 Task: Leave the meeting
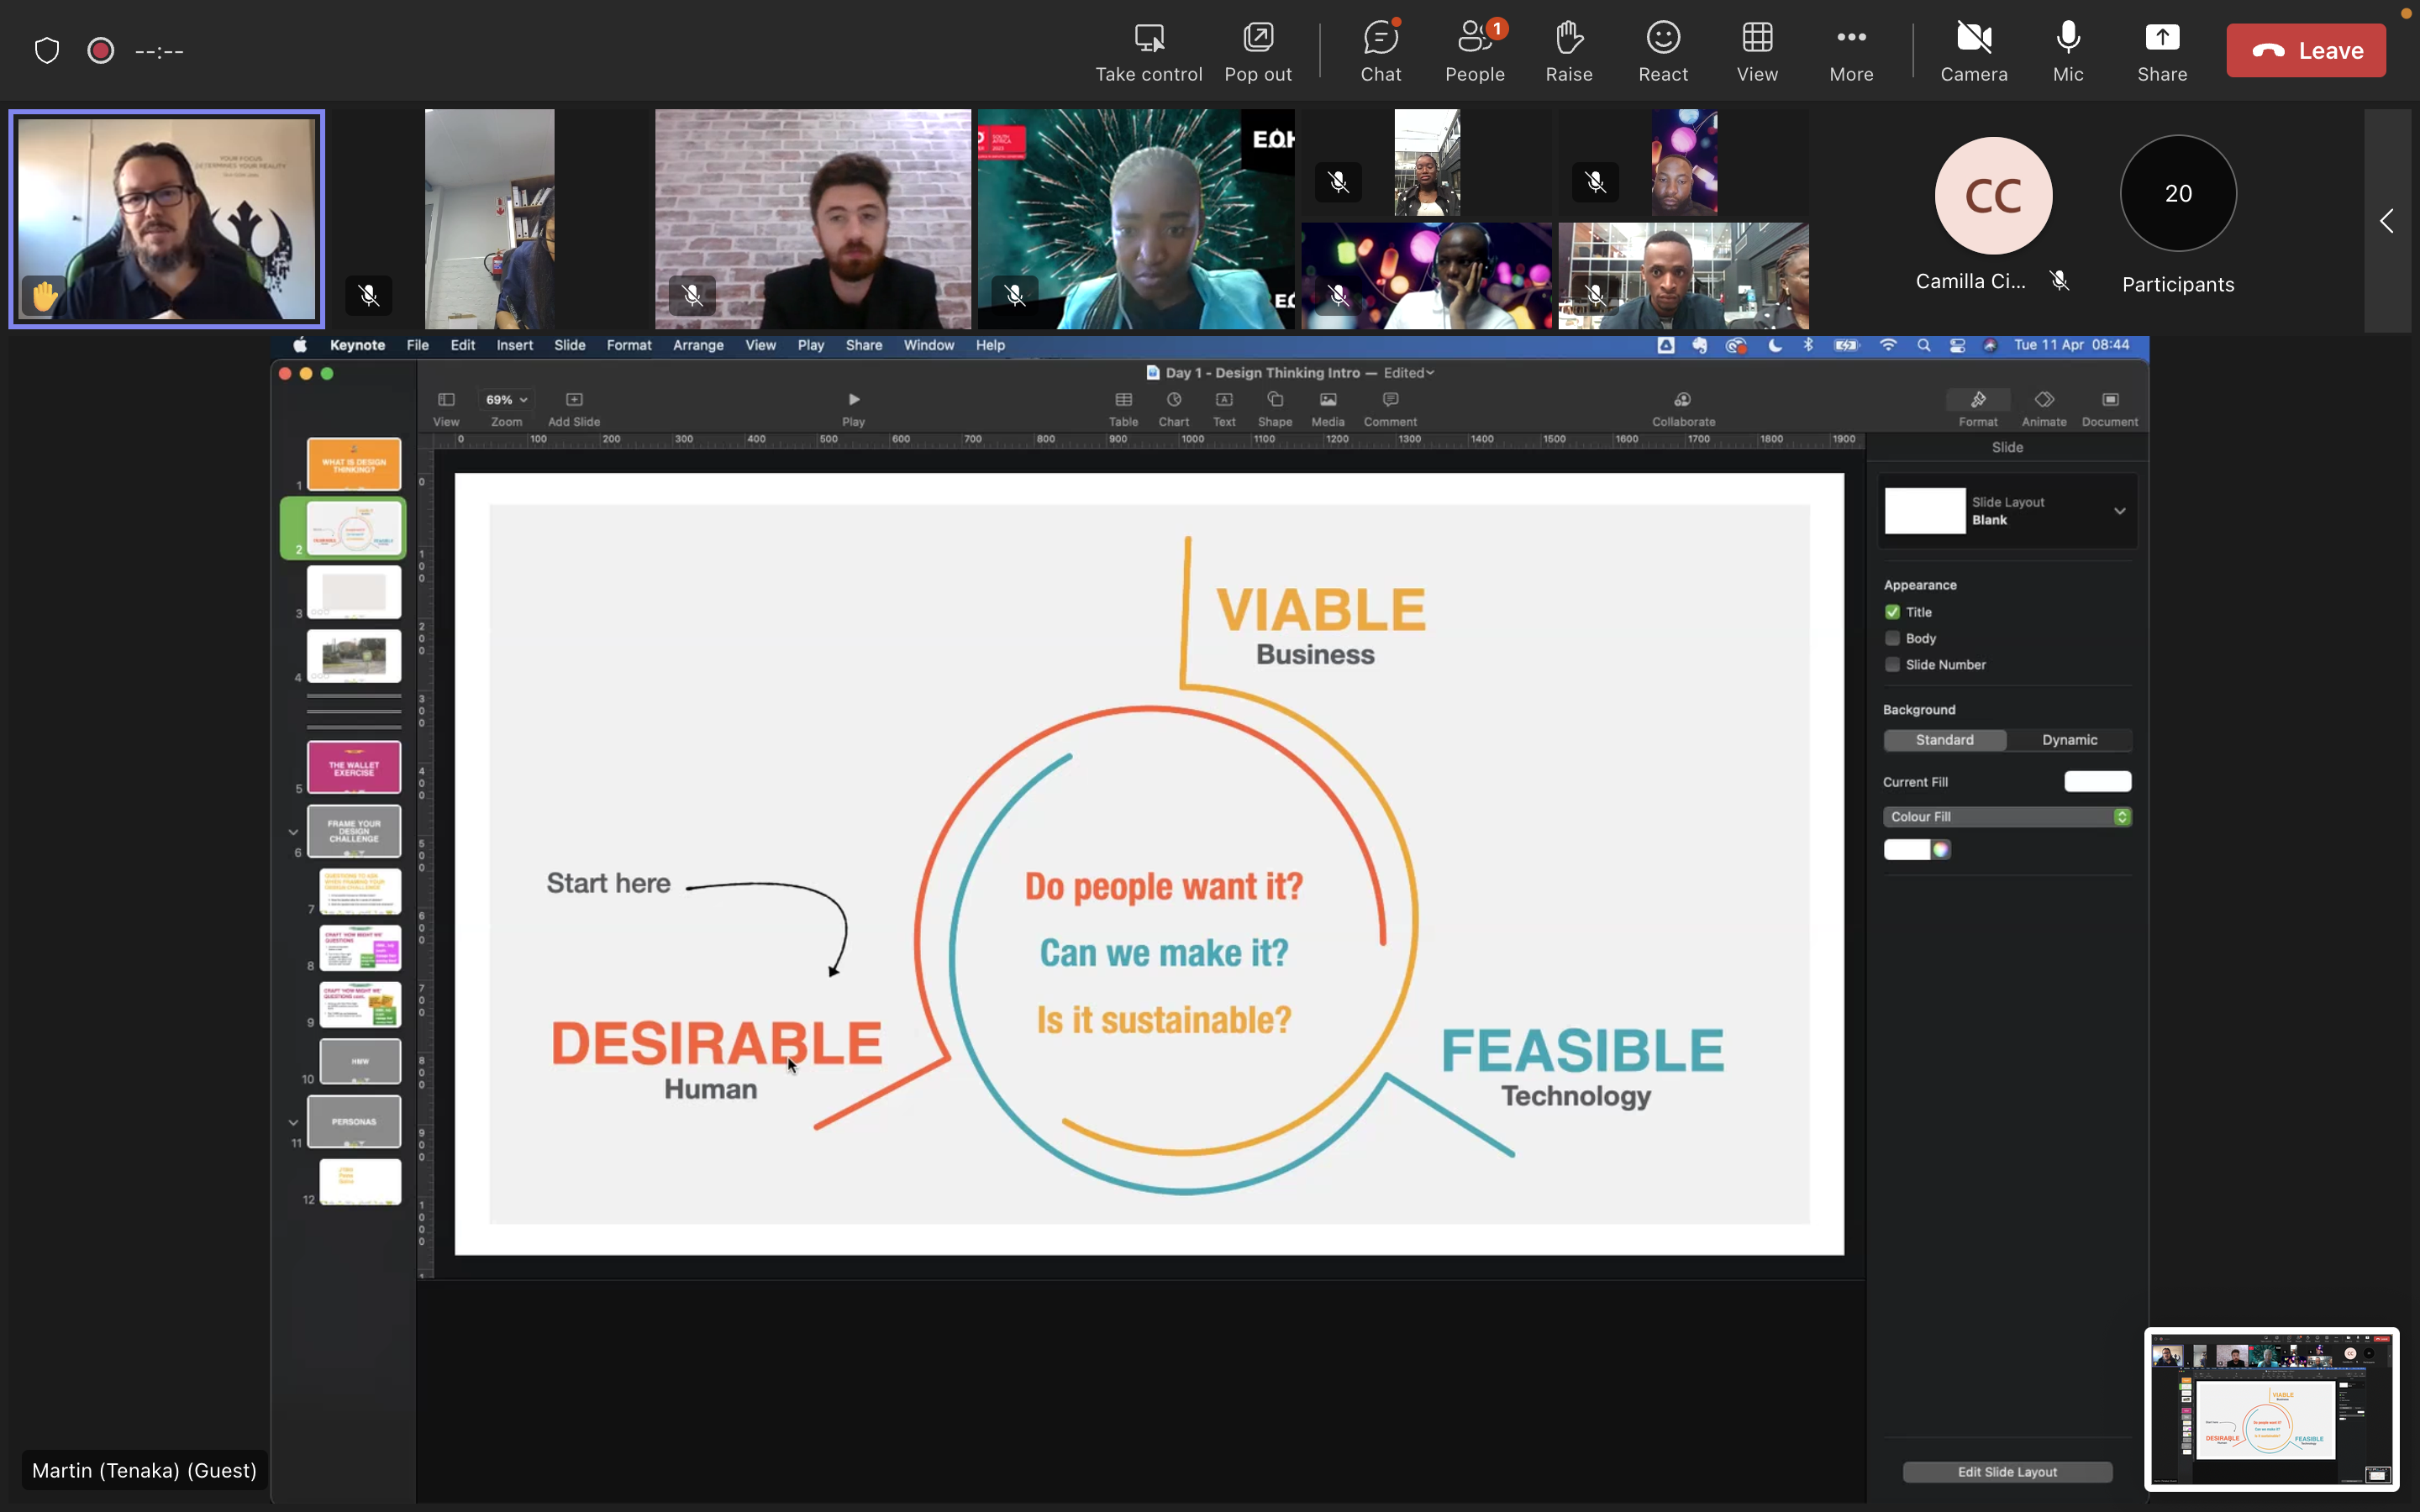pos(2305,50)
